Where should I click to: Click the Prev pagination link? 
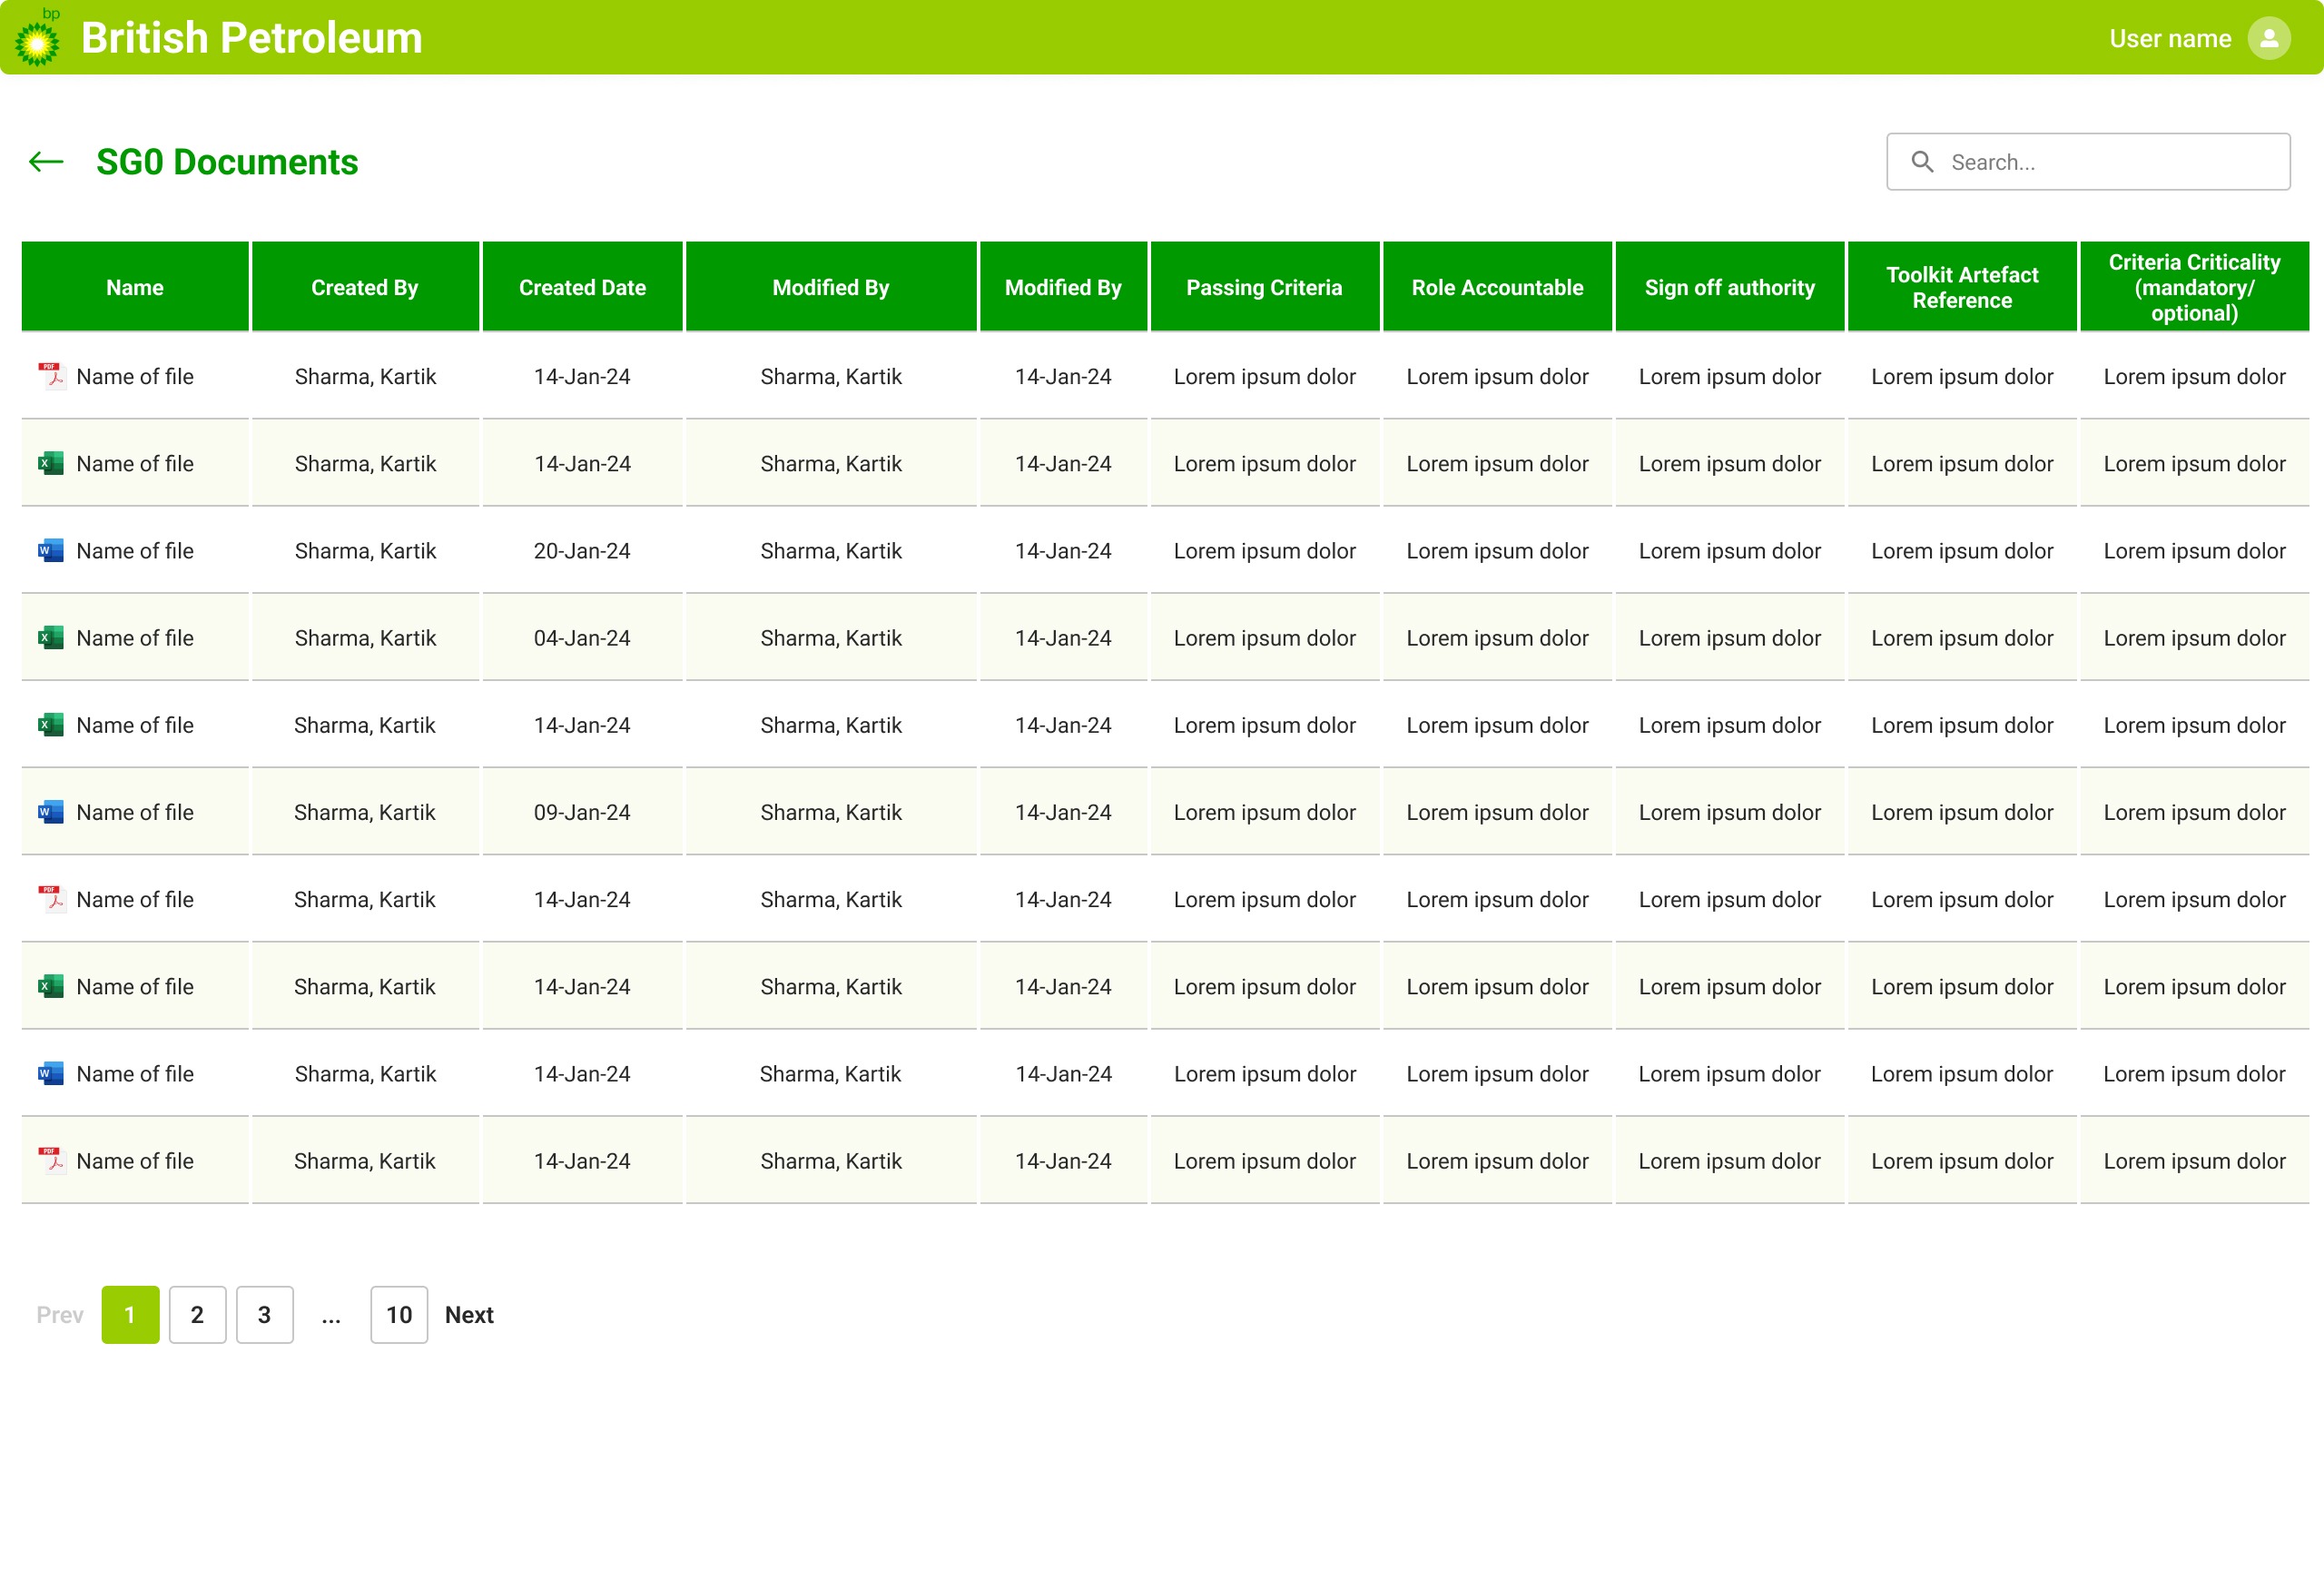click(59, 1314)
